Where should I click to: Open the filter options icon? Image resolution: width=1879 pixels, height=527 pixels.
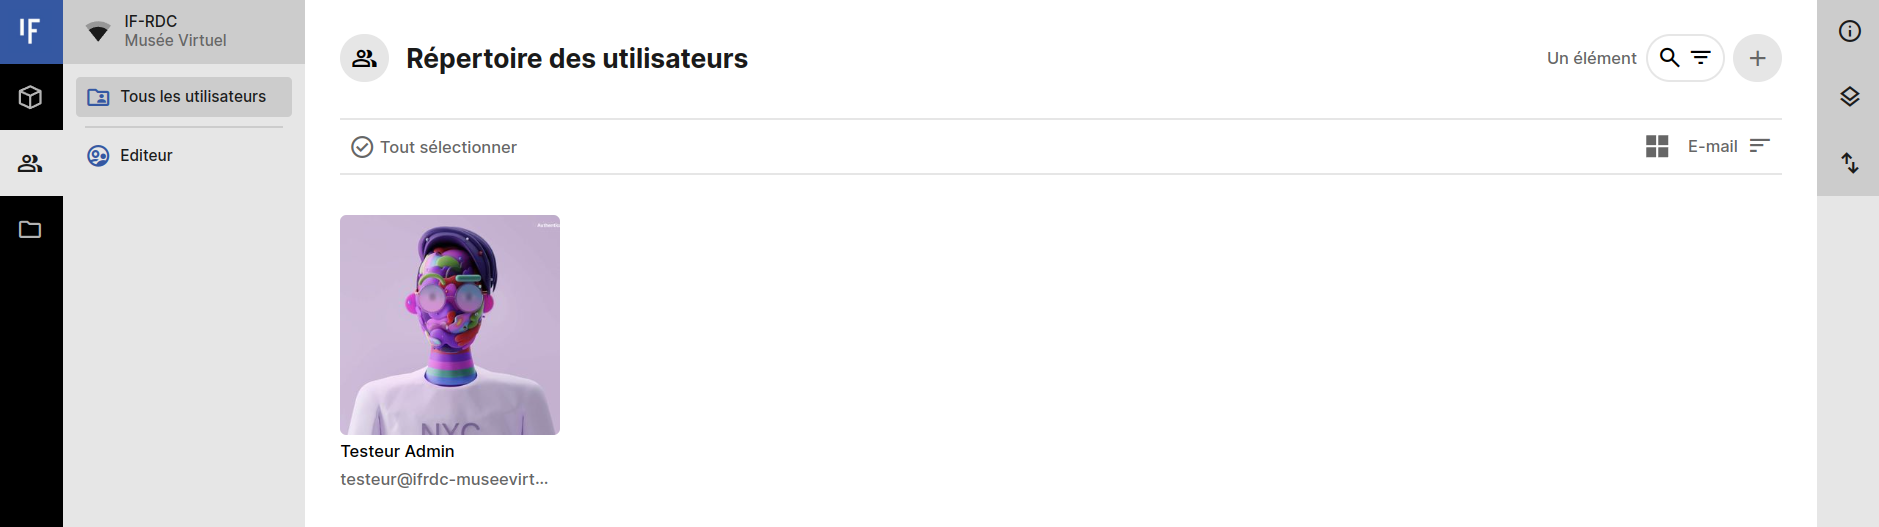point(1701,58)
